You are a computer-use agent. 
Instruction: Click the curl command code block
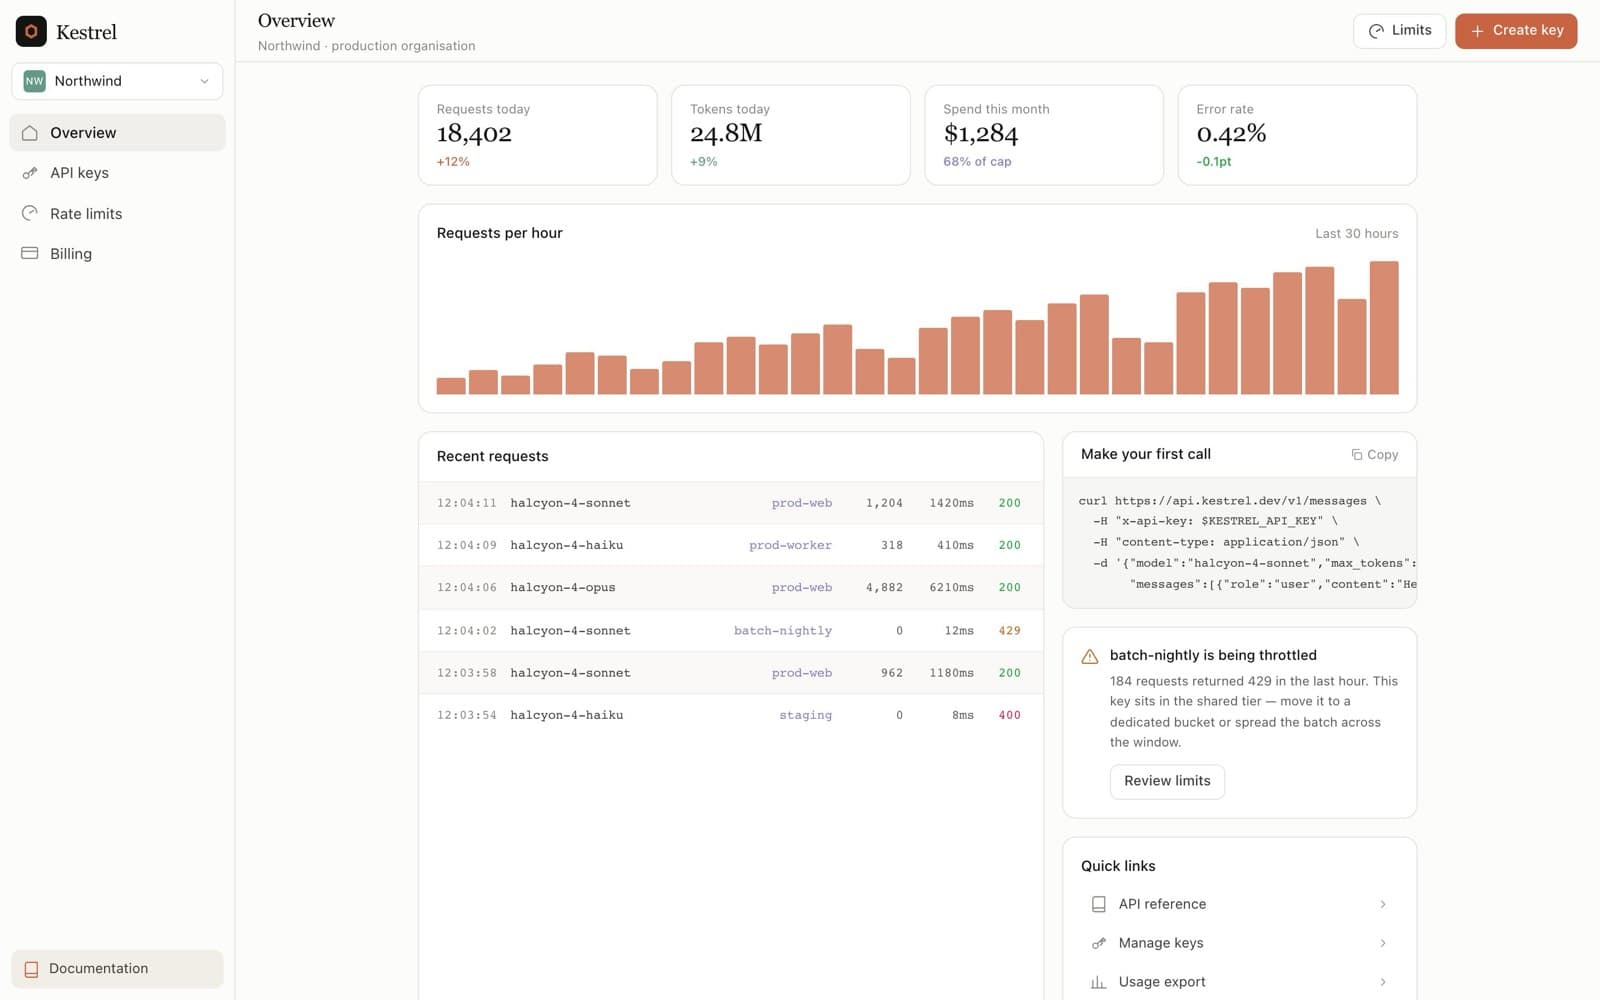tap(1239, 542)
